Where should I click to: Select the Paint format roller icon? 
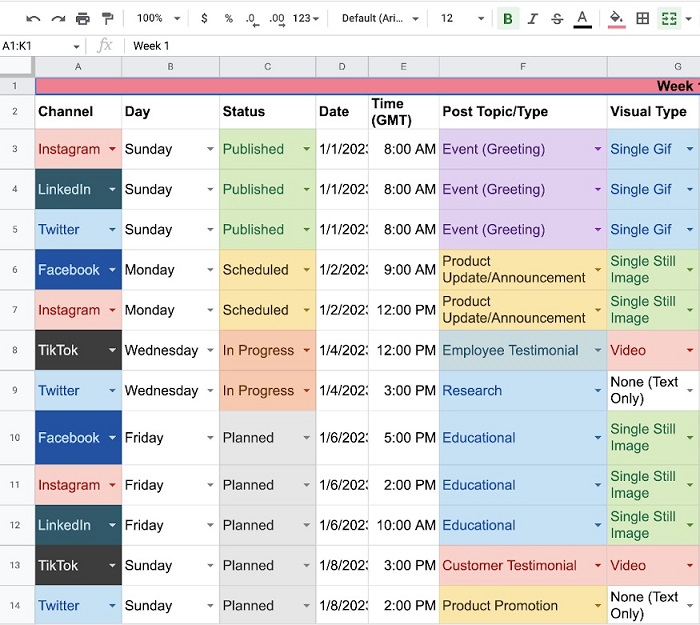(107, 19)
